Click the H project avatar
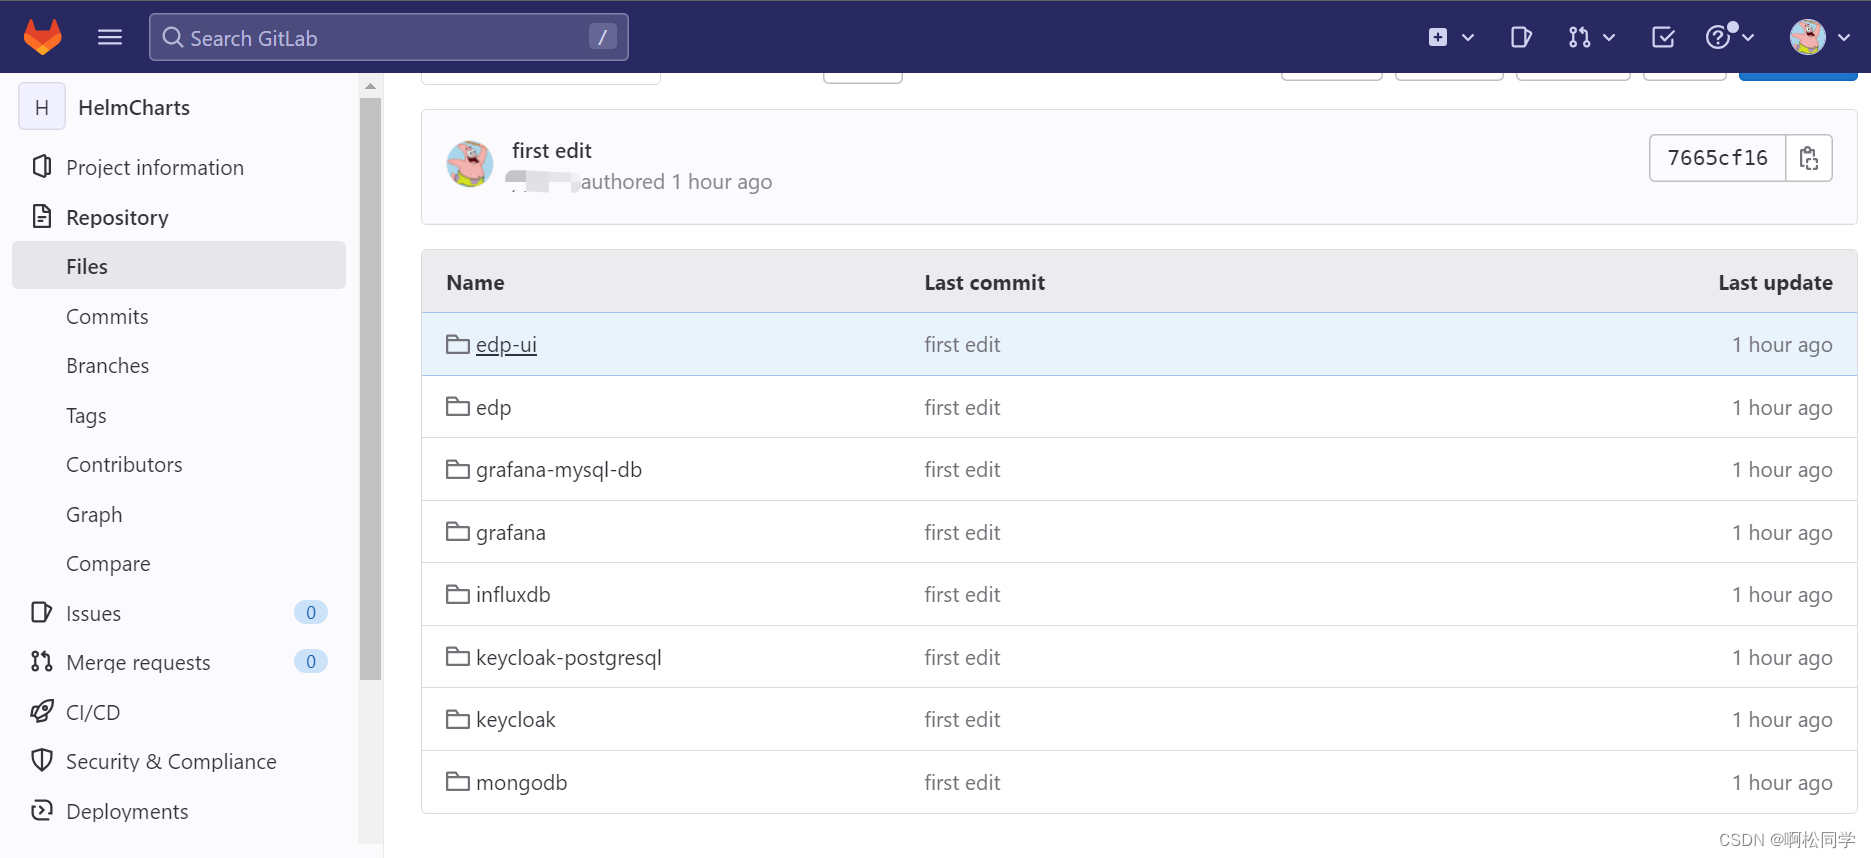The width and height of the screenshot is (1871, 858). pos(42,107)
